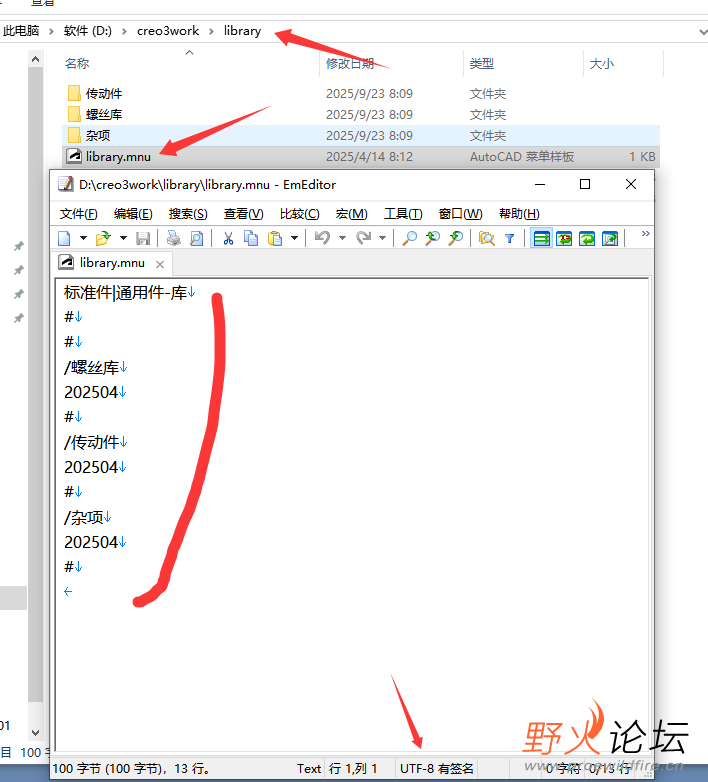Click the Print icon in toolbar
This screenshot has height=782, width=708.
pyautogui.click(x=174, y=238)
